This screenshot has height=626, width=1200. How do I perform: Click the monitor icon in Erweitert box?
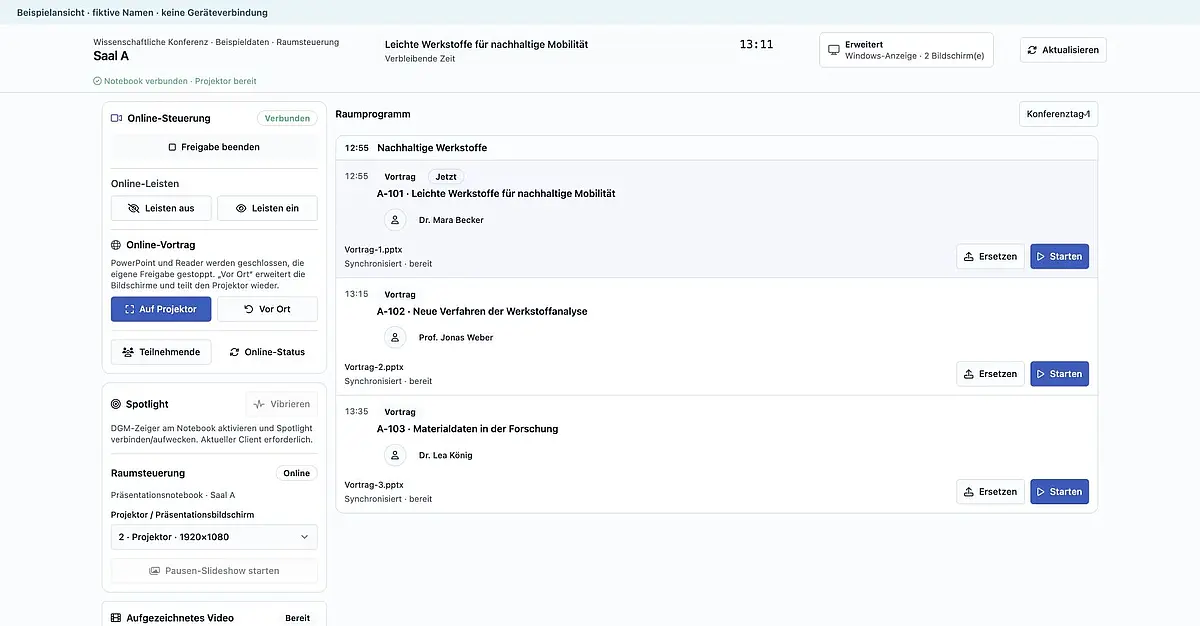(x=834, y=50)
